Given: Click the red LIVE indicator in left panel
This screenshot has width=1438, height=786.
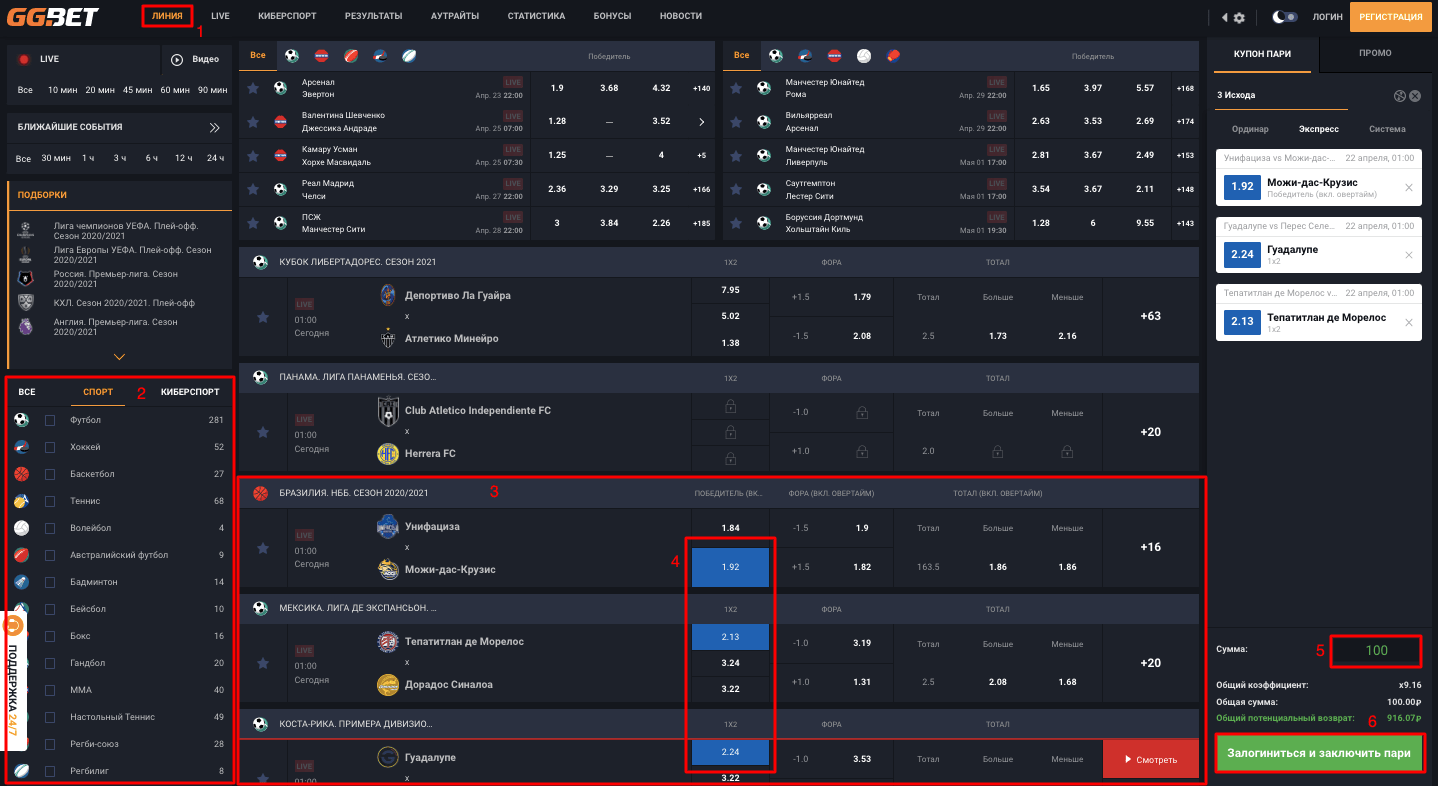Looking at the screenshot, I should [x=23, y=60].
